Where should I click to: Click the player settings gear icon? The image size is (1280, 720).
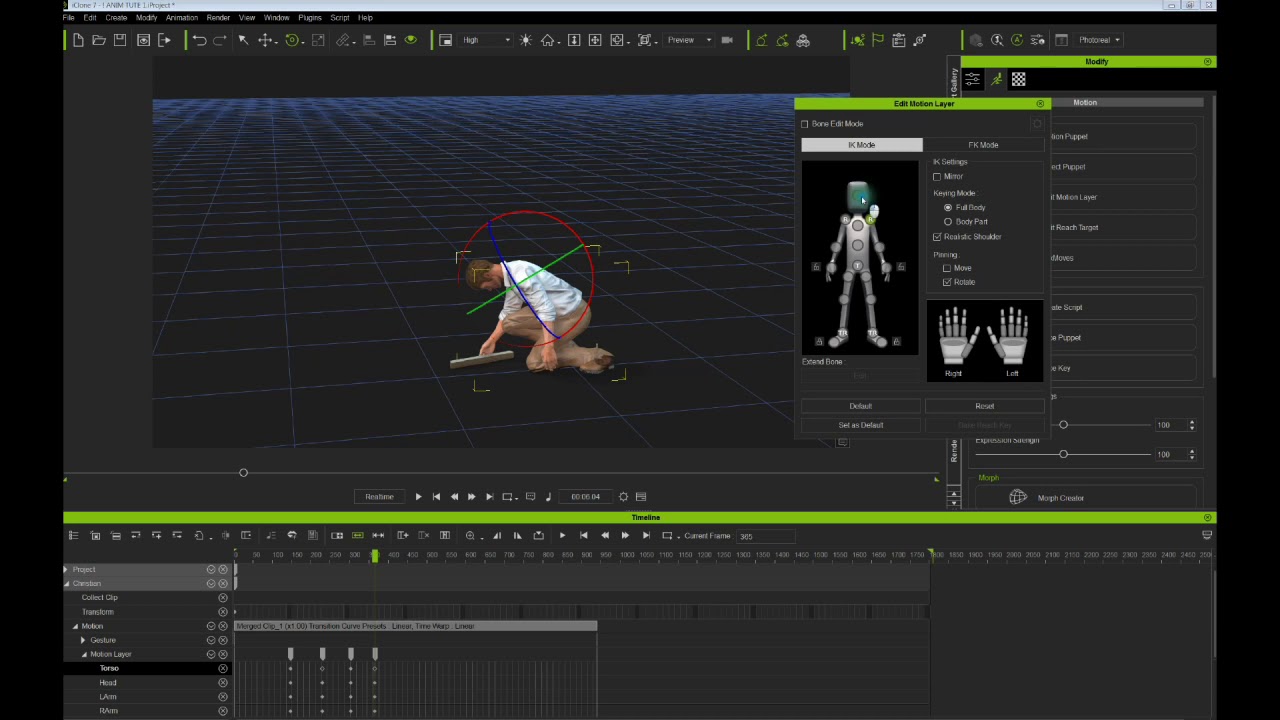click(x=623, y=496)
